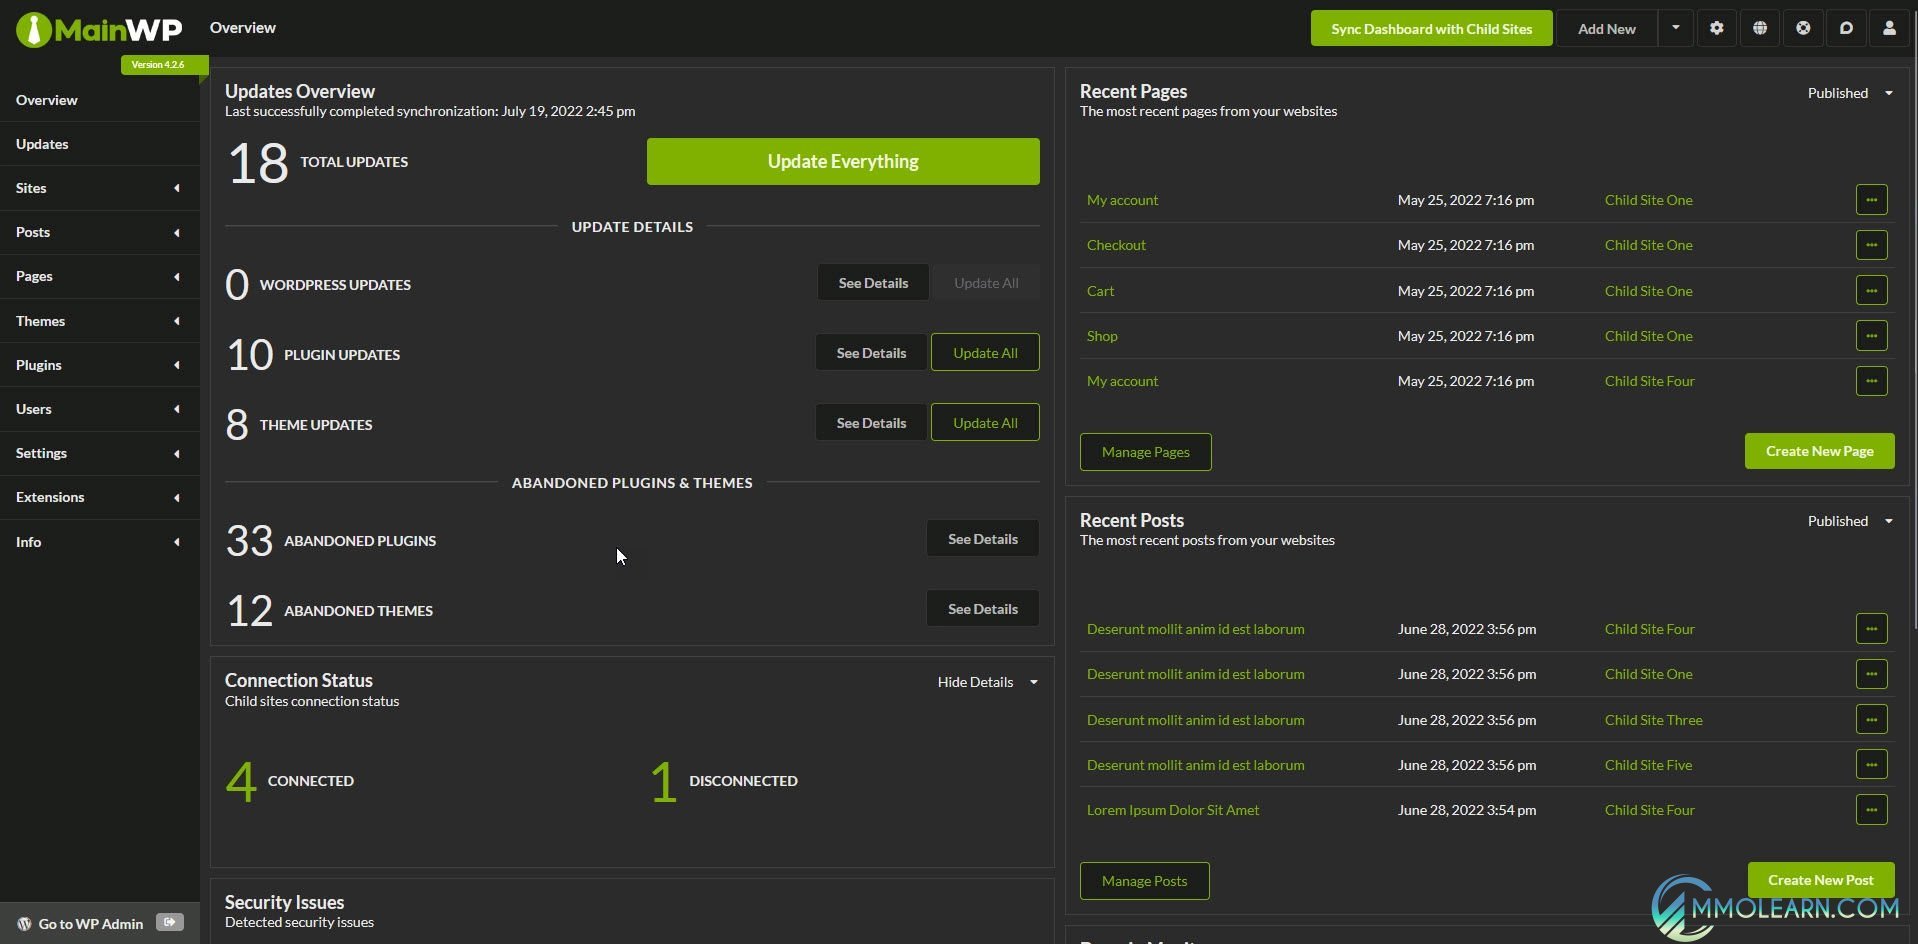This screenshot has height=944, width=1918.
Task: Click Create New Post button
Action: tap(1820, 880)
